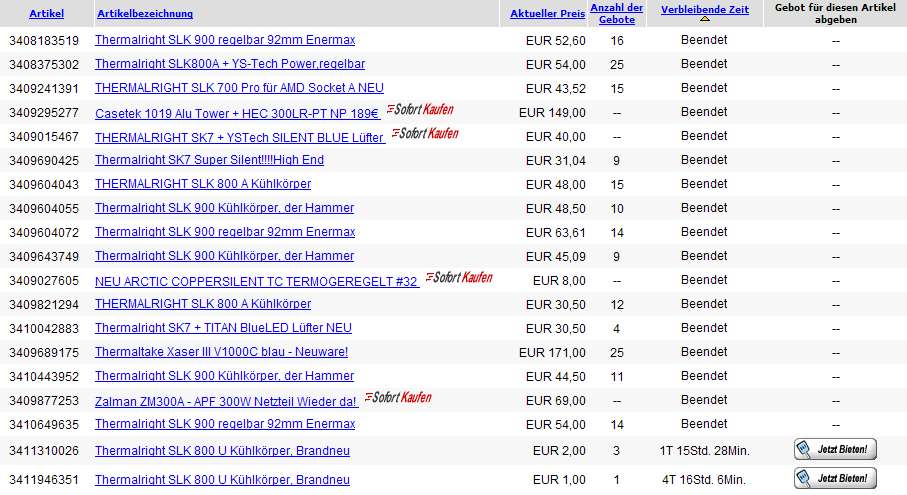Screen dimensions: 907x495
Task: Sort by Anzahl der Gebote column
Action: point(617,13)
